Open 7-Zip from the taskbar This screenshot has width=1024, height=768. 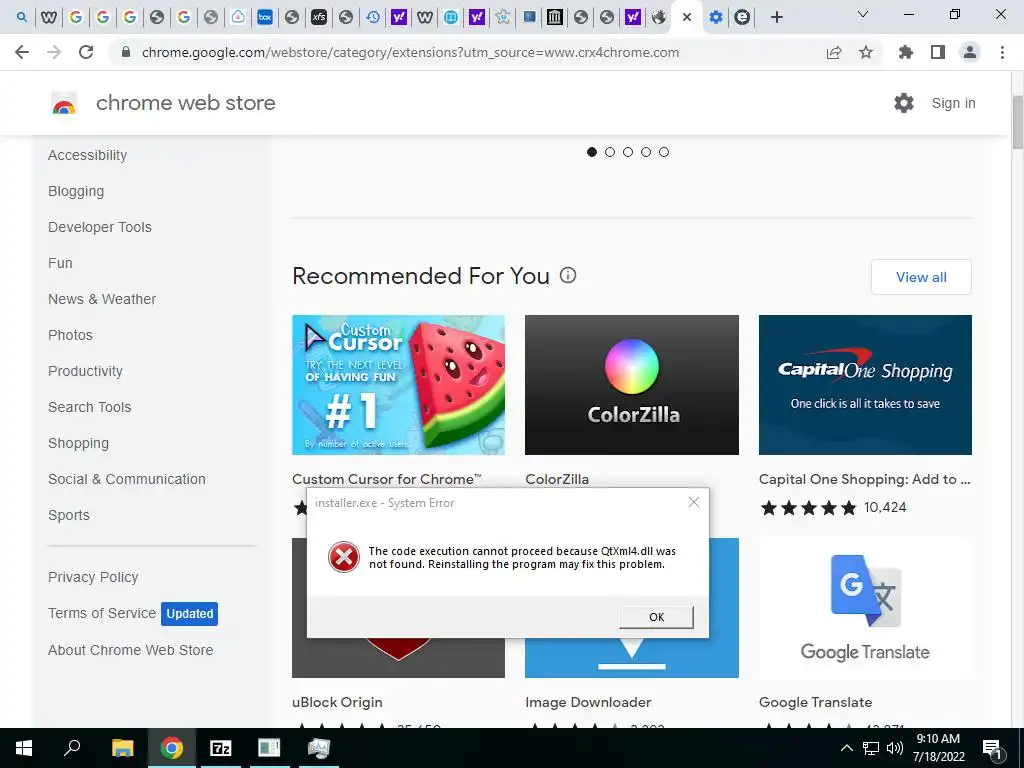click(x=221, y=748)
